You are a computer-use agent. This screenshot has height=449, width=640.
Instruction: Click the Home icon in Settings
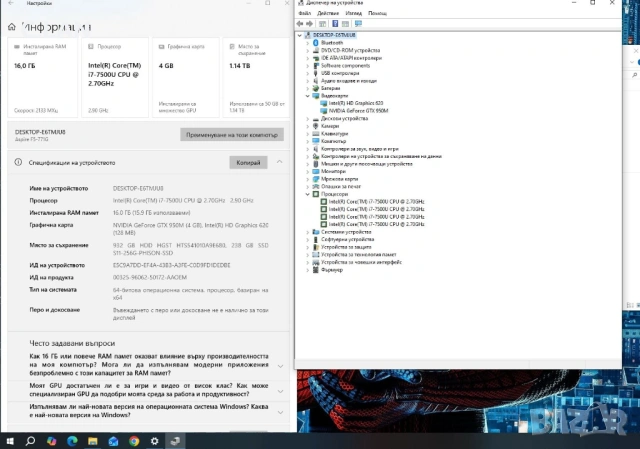(x=12, y=27)
